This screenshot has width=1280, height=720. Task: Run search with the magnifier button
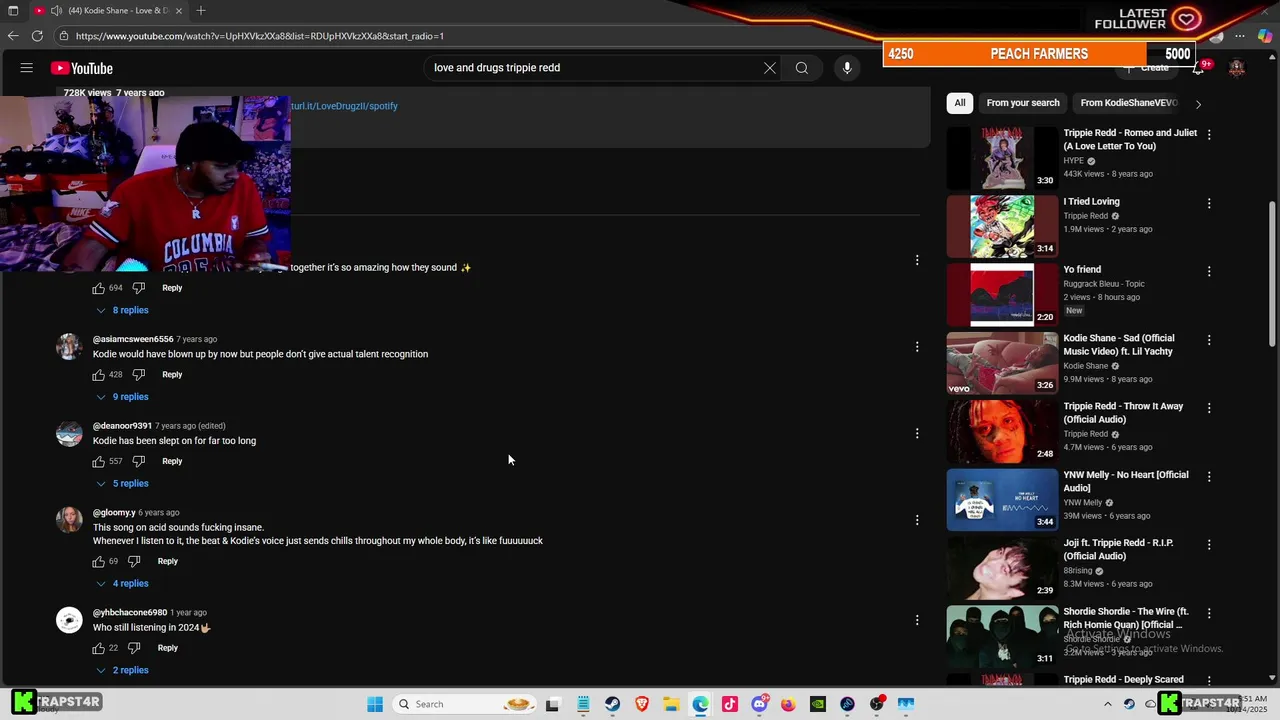point(802,68)
